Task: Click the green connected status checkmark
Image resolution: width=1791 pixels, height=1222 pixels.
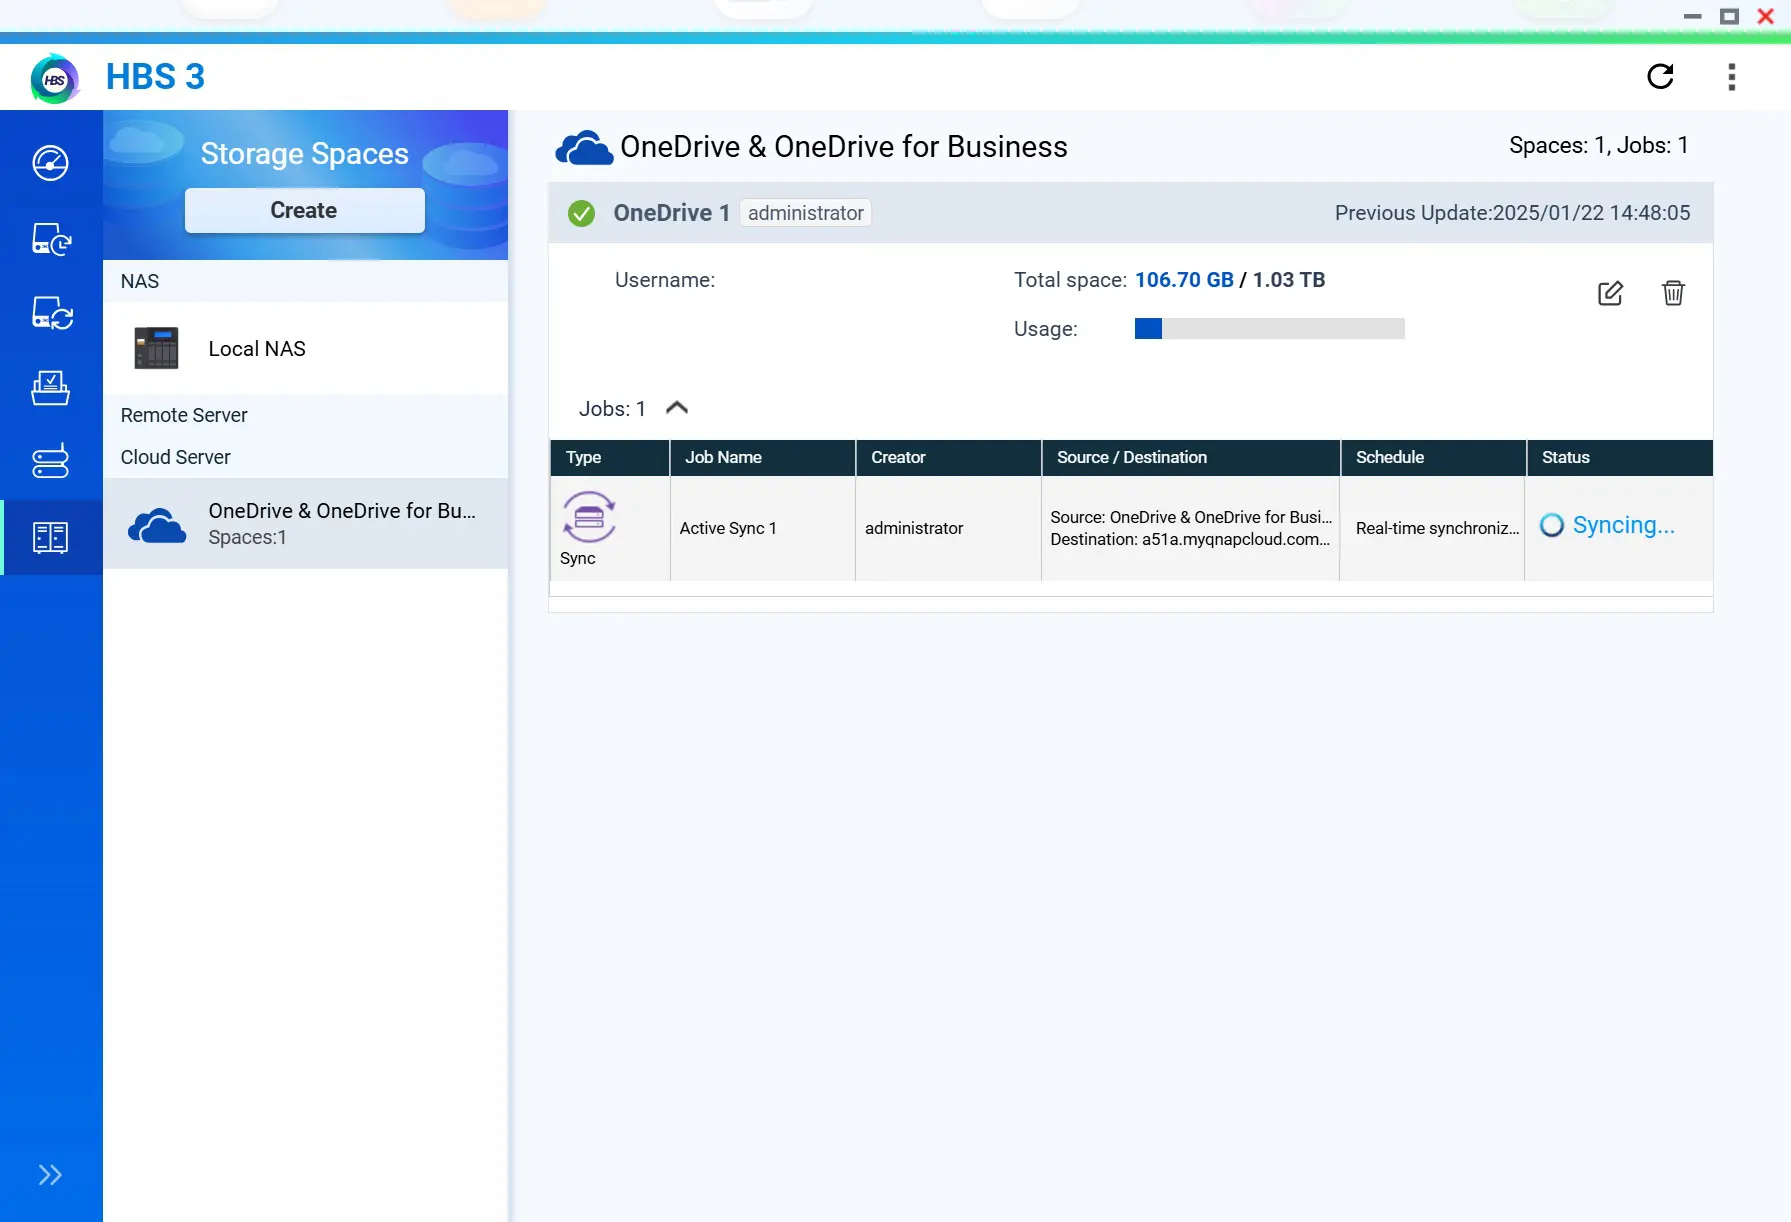Action: pos(581,213)
